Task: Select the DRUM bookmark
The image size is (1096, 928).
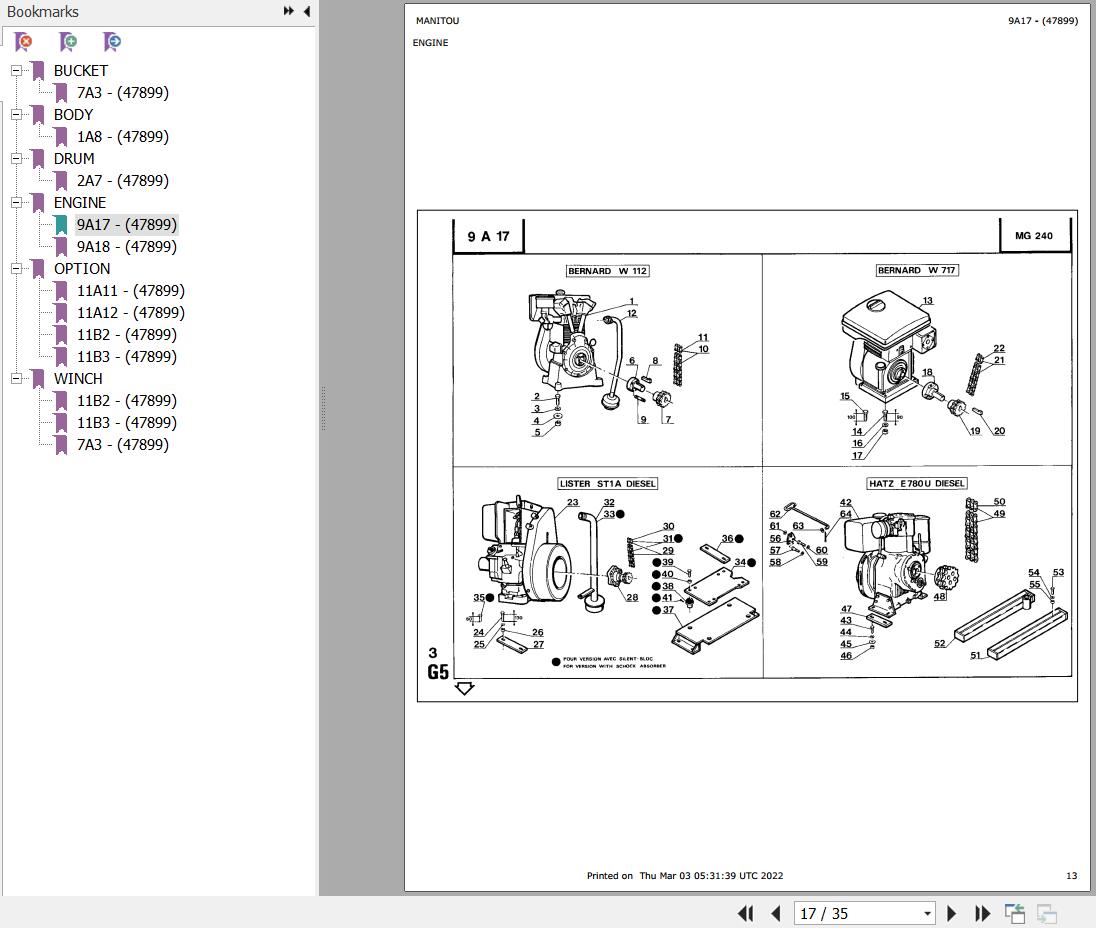Action: pos(74,159)
